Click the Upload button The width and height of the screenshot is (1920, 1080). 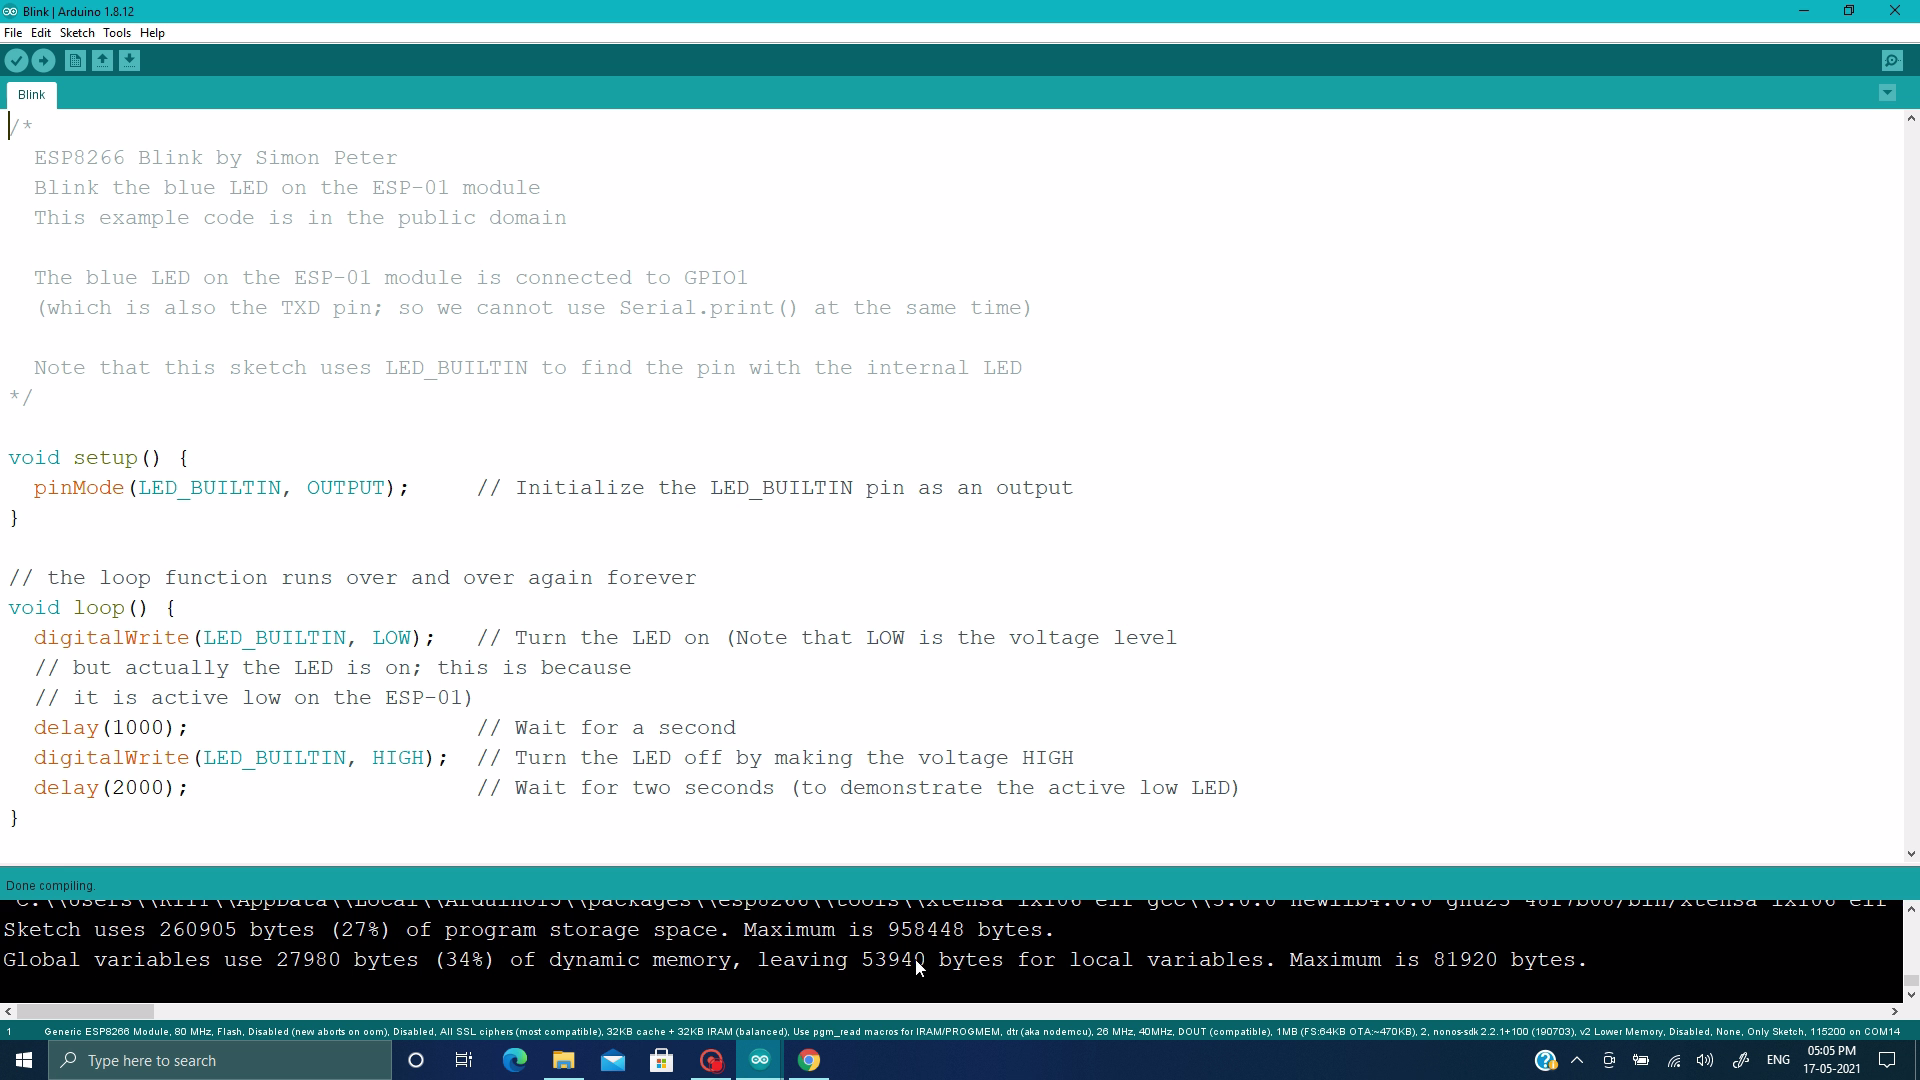click(x=44, y=61)
